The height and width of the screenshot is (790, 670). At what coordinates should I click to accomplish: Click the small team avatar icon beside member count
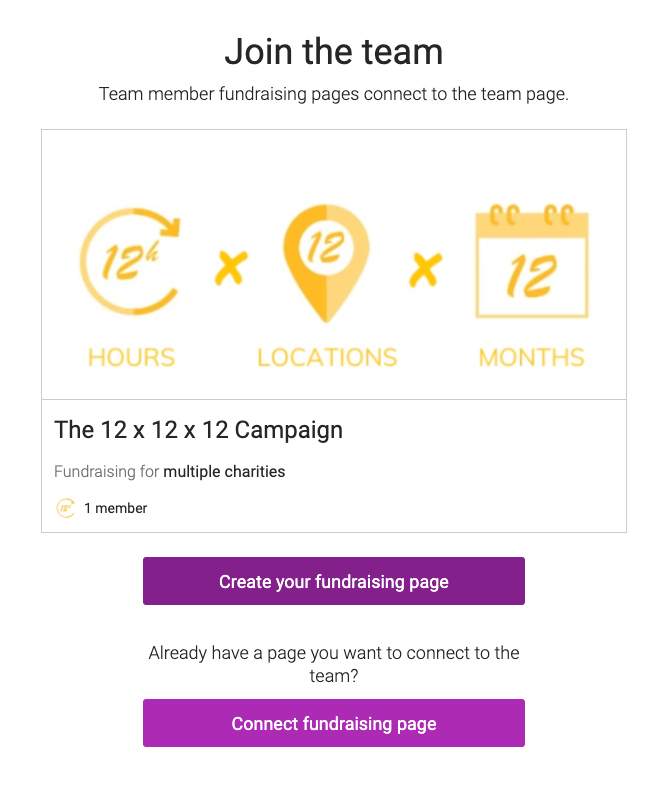pos(65,508)
